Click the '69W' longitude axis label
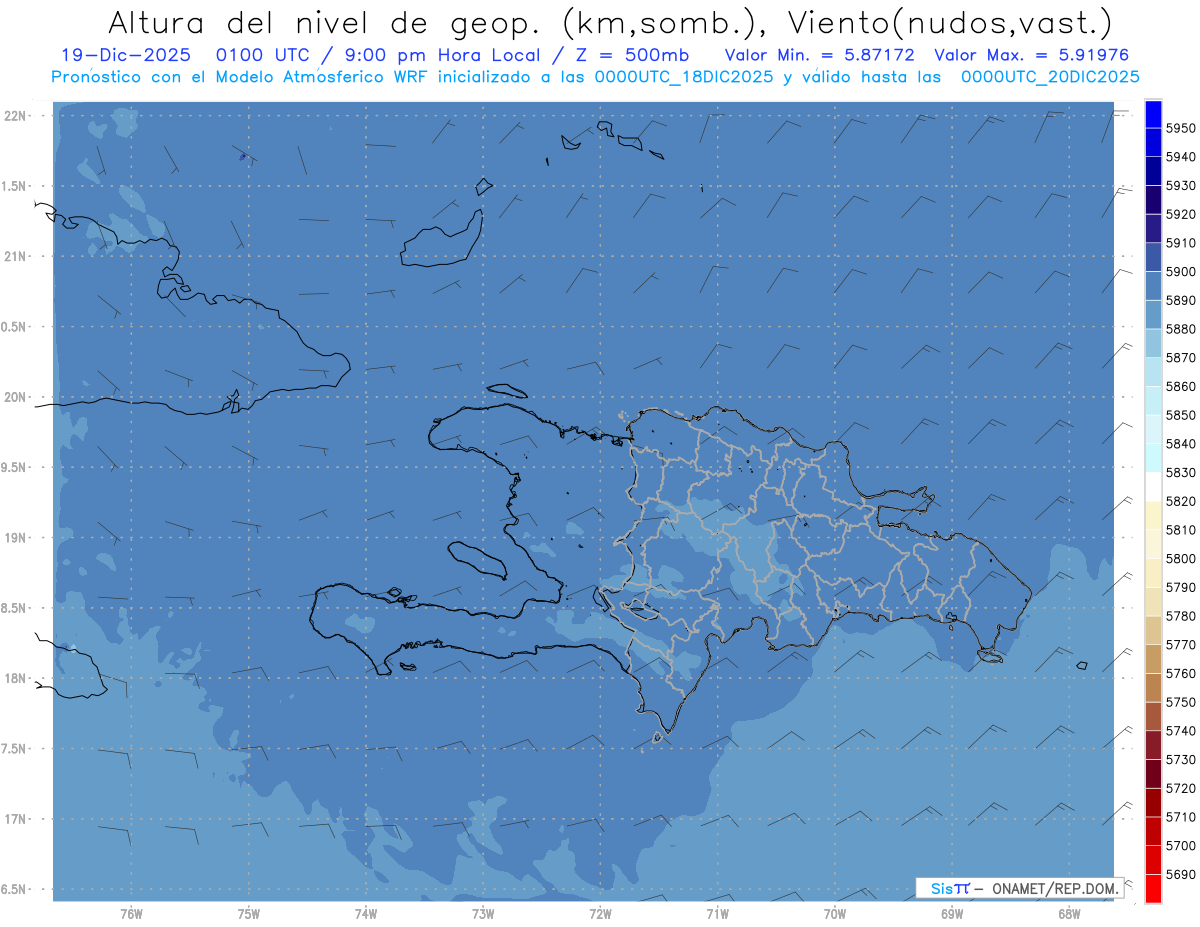1200x927 pixels. click(951, 913)
